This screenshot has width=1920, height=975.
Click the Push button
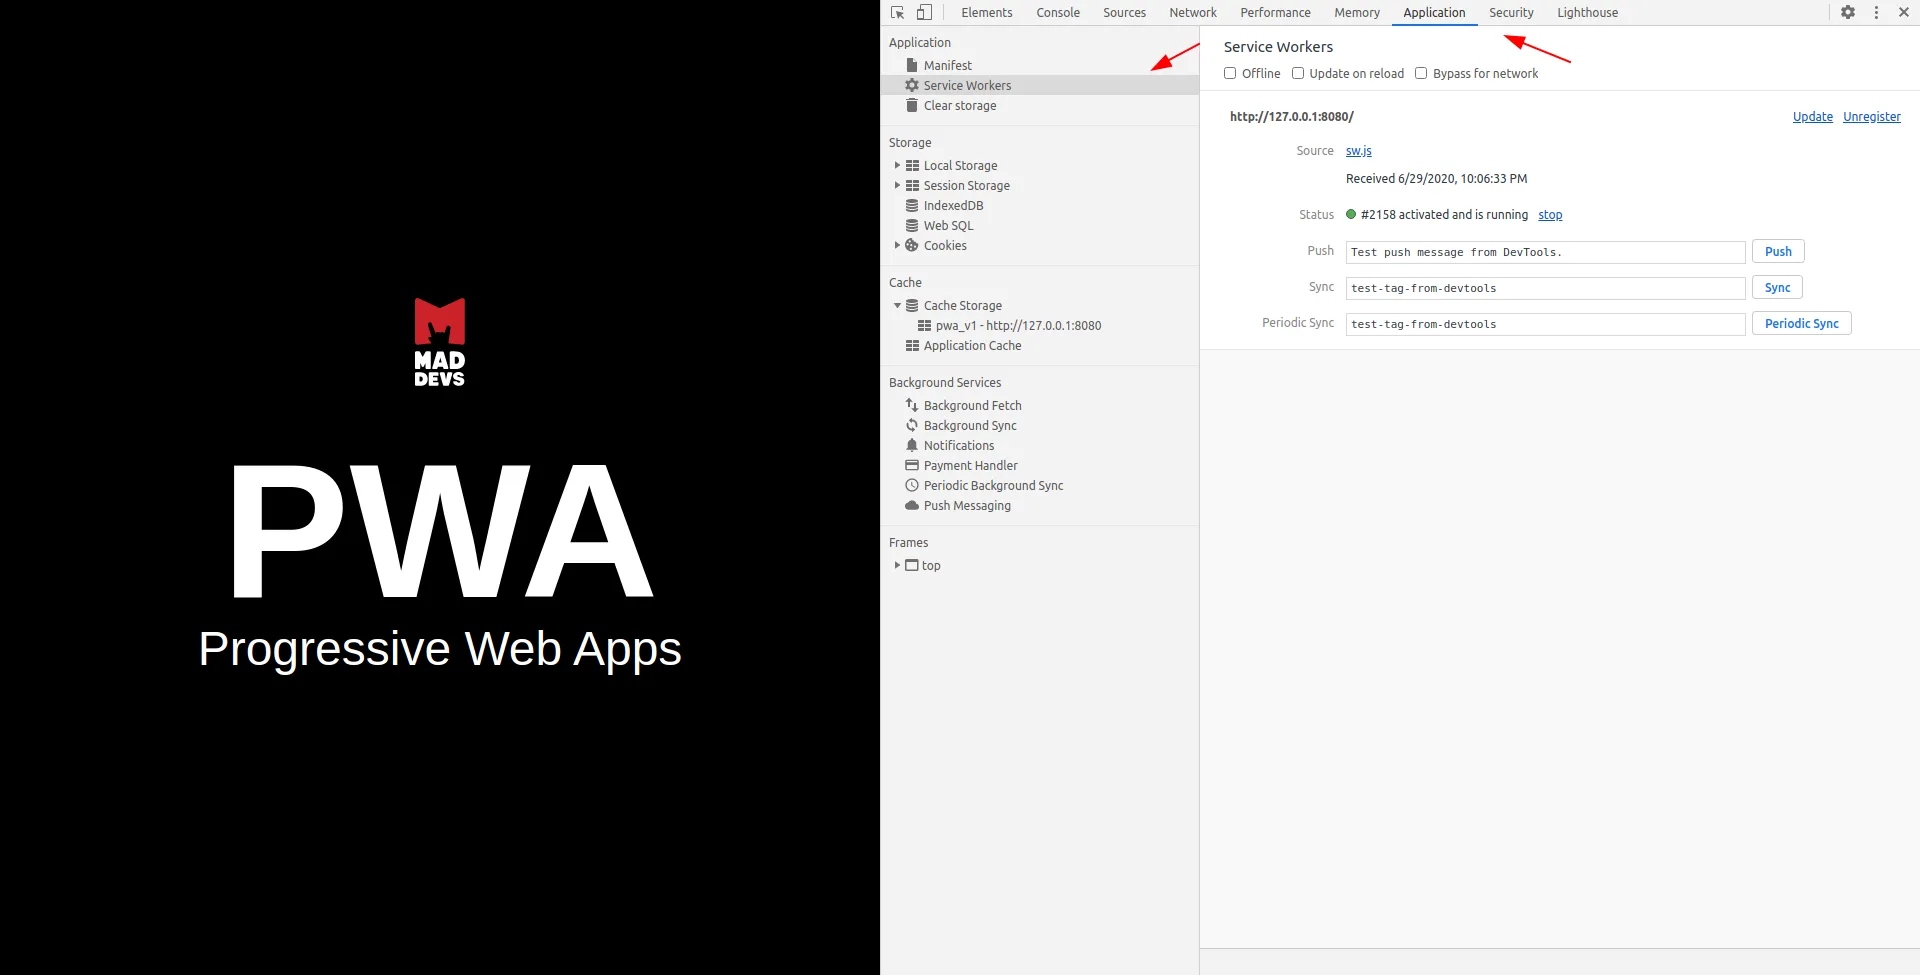[1778, 252]
